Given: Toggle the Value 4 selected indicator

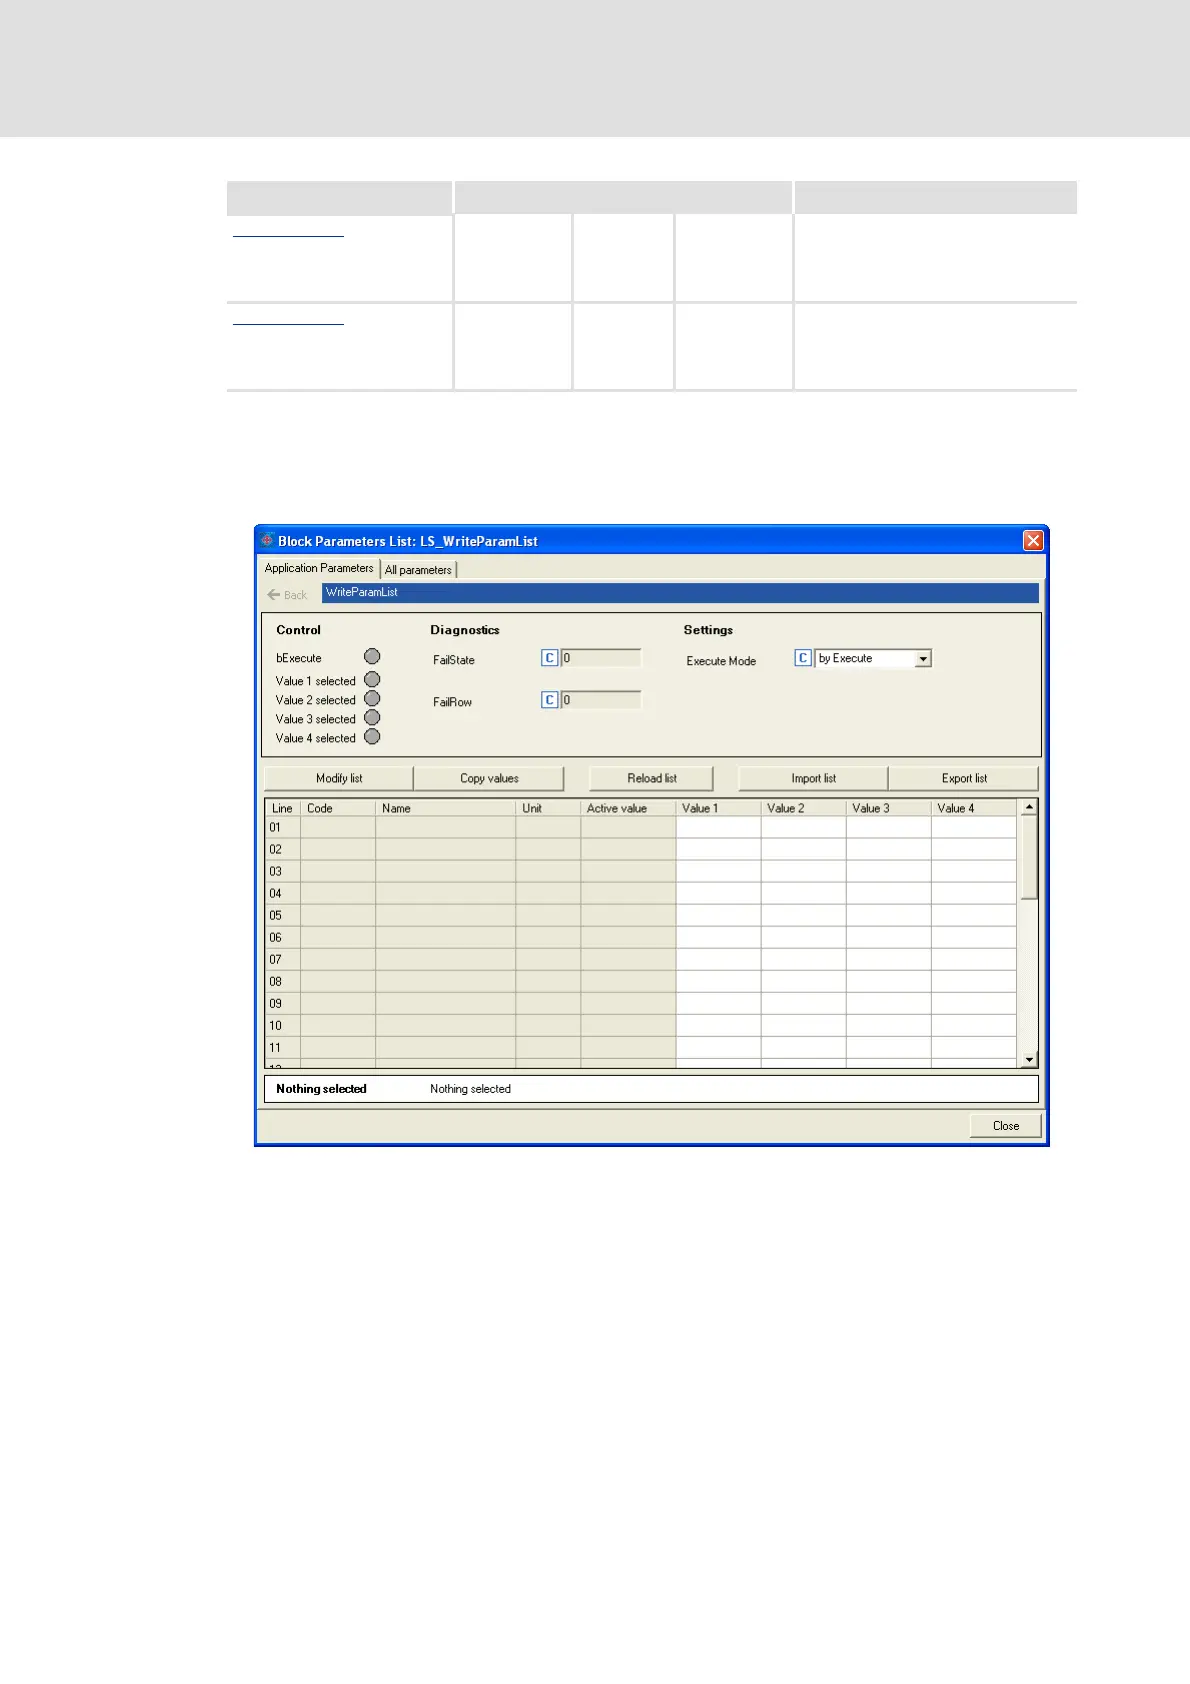Looking at the screenshot, I should click(372, 737).
